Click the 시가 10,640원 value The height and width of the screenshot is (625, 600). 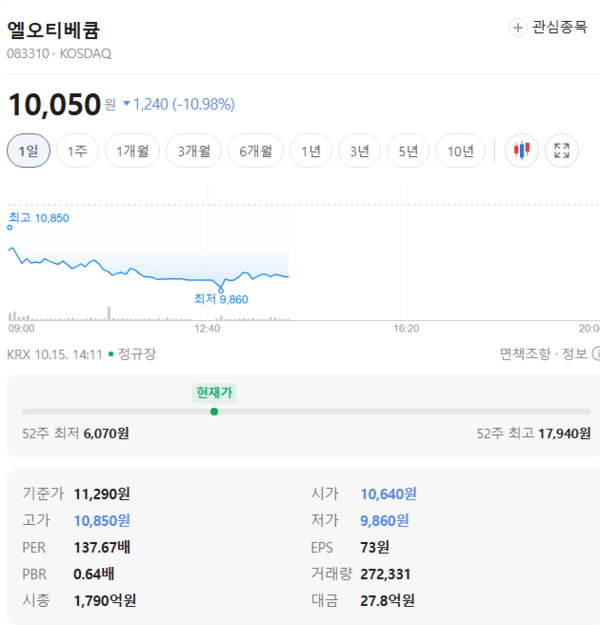coord(388,494)
